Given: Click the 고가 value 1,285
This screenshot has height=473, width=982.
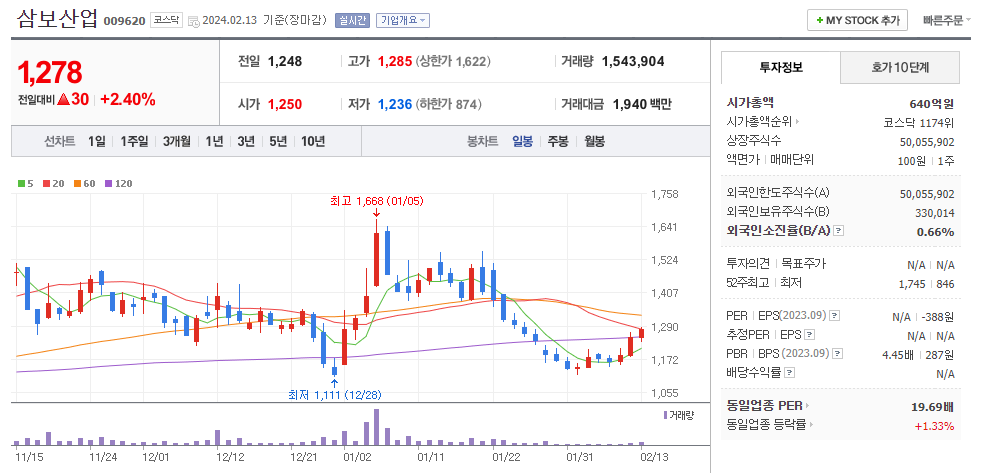Looking at the screenshot, I should [x=395, y=61].
